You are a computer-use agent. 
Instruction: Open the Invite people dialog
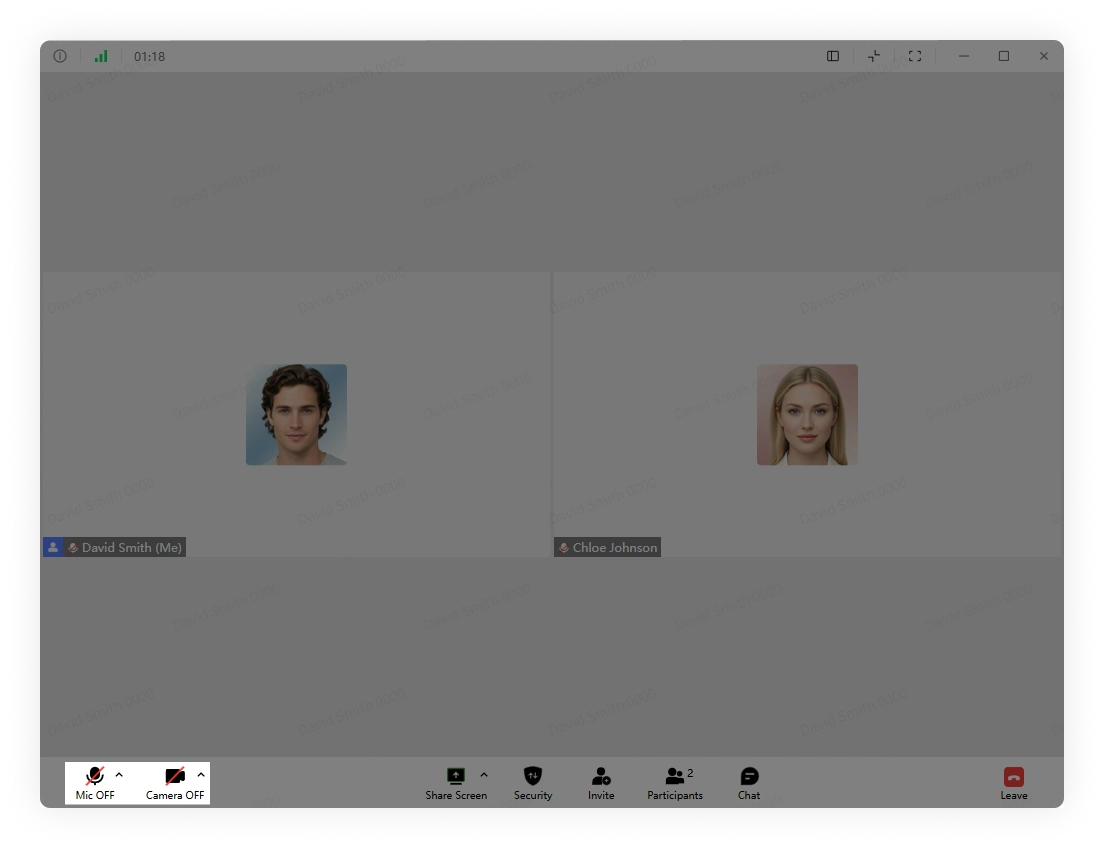tap(601, 783)
